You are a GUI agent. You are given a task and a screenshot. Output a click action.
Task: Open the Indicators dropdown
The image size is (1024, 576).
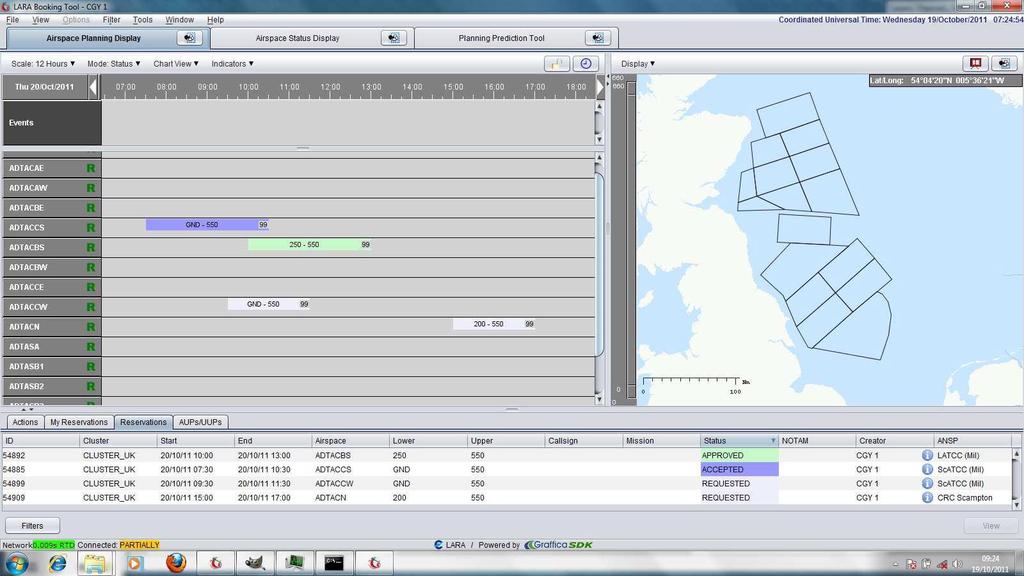(x=232, y=64)
